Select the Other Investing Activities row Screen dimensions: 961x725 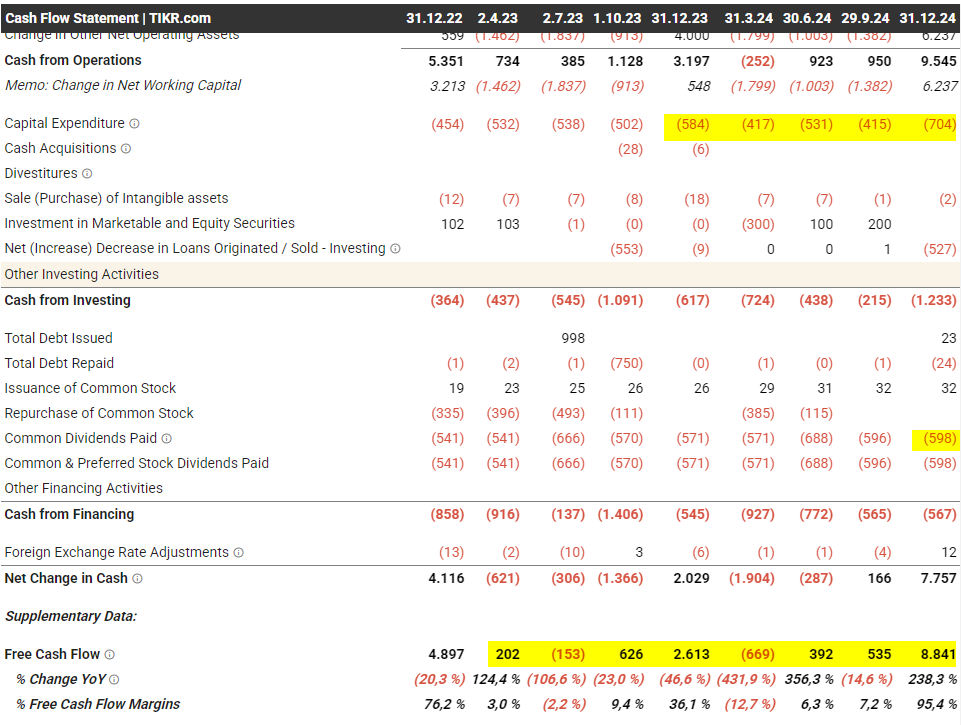point(480,275)
